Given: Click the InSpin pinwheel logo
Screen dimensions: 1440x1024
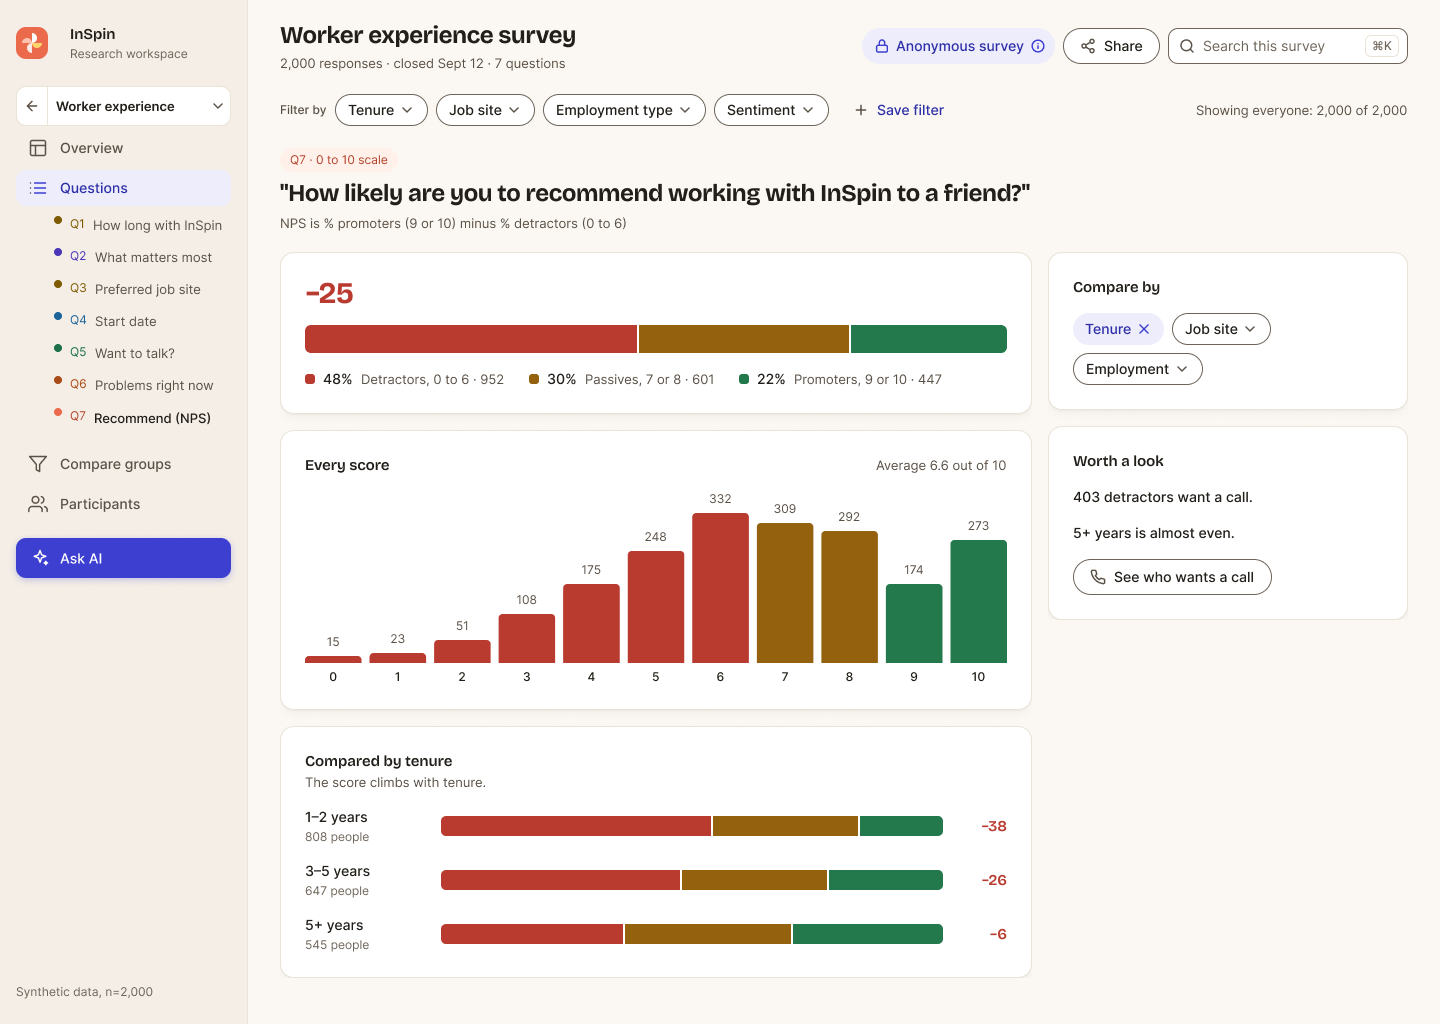Looking at the screenshot, I should click(x=32, y=43).
